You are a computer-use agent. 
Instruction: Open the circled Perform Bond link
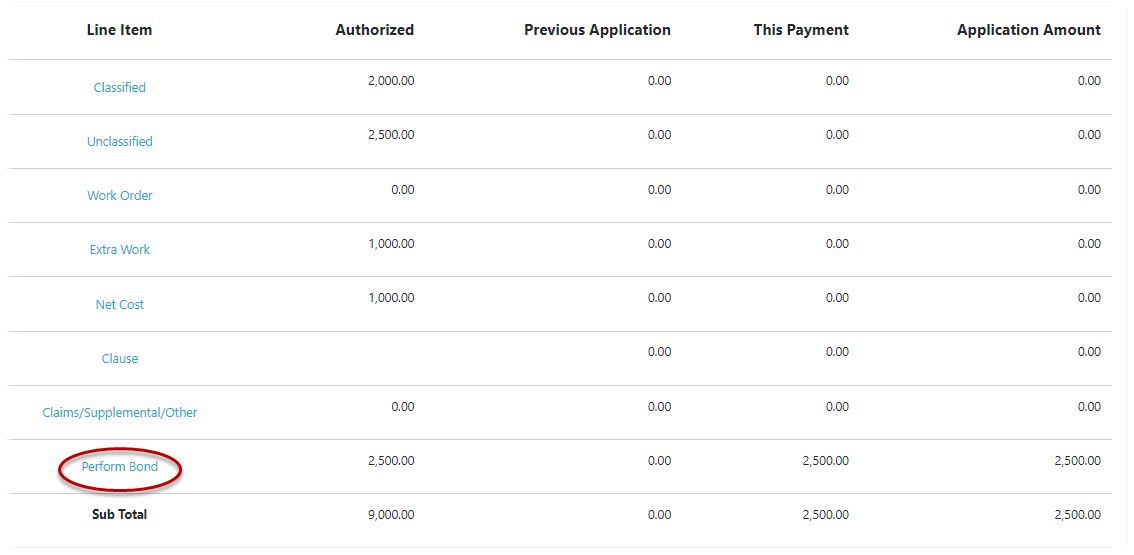coord(119,467)
